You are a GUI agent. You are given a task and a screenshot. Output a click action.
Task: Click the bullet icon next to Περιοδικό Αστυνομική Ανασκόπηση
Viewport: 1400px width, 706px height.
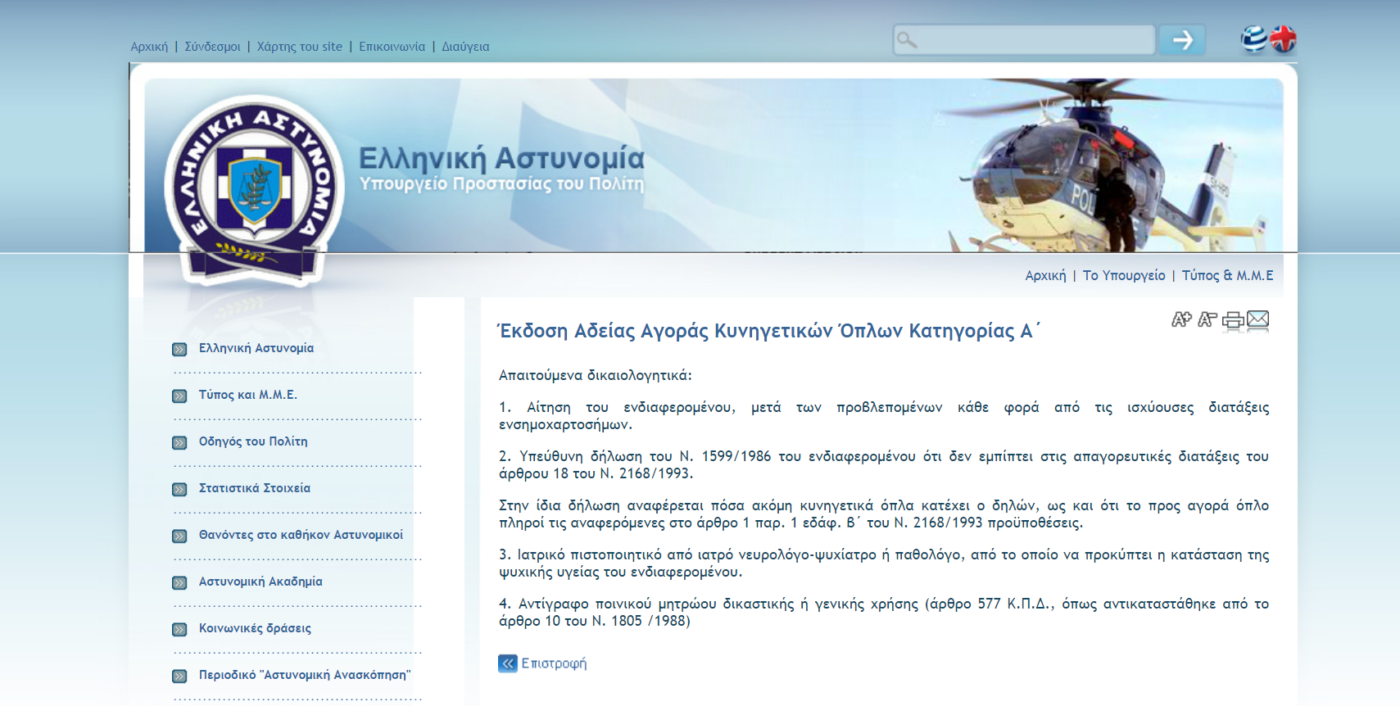[179, 676]
